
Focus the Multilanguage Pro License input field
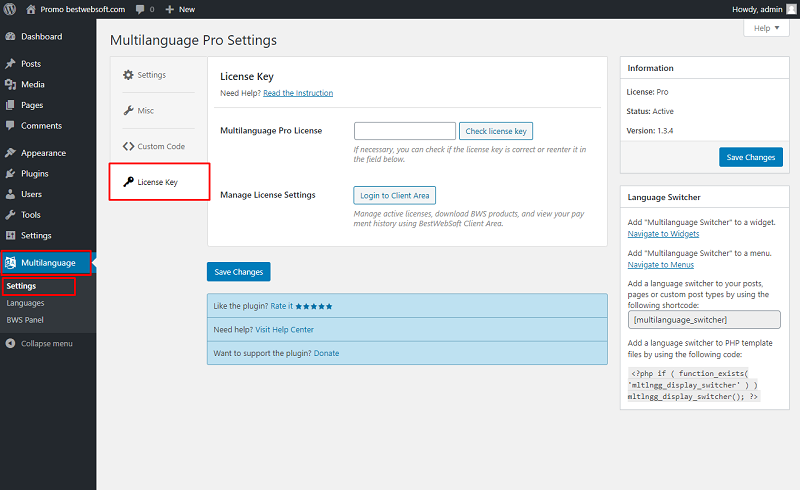[405, 131]
